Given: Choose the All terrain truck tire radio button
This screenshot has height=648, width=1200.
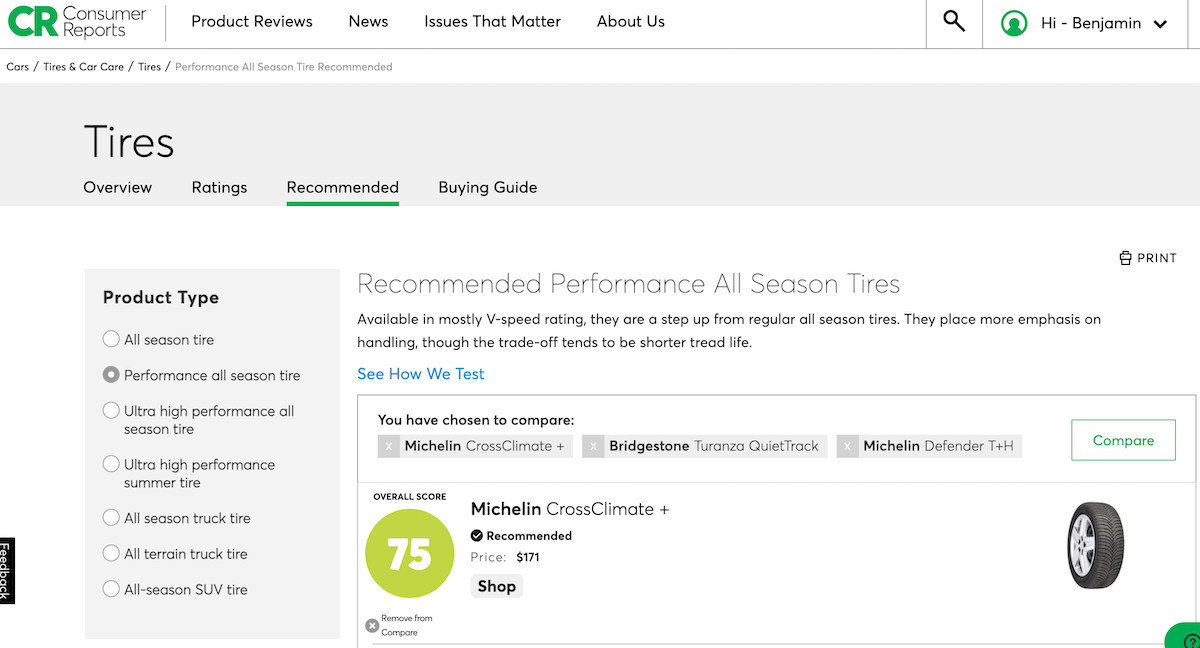Looking at the screenshot, I should click(111, 553).
